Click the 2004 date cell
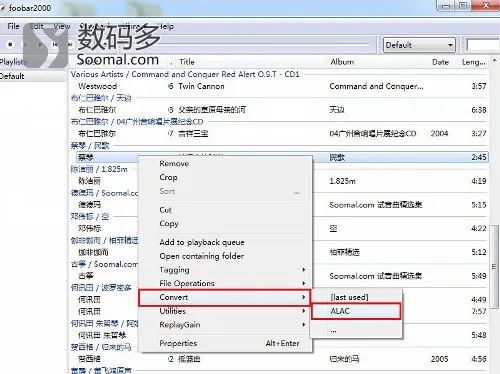 click(x=439, y=133)
